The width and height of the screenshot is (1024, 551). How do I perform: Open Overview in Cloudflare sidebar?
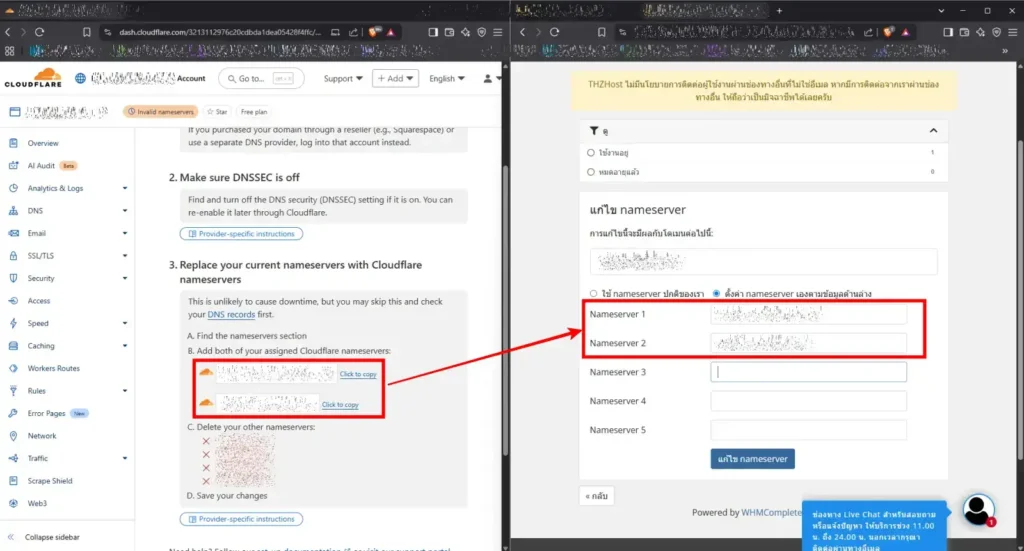click(42, 143)
